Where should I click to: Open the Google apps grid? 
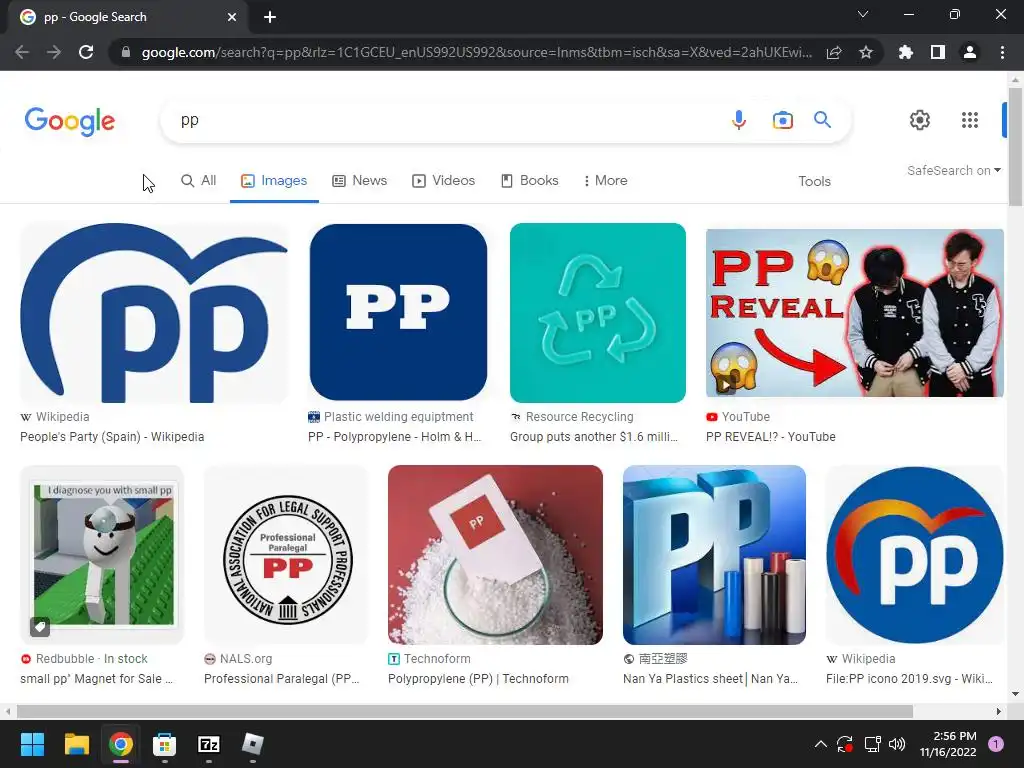(x=970, y=120)
